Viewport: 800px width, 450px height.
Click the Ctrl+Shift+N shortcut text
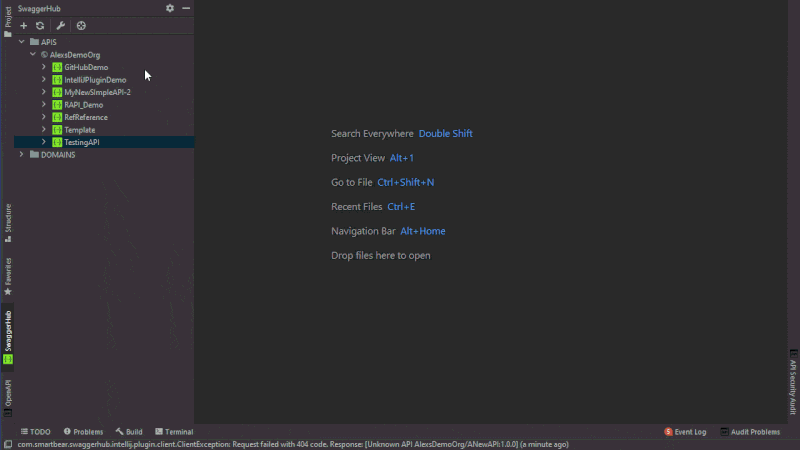coord(406,182)
